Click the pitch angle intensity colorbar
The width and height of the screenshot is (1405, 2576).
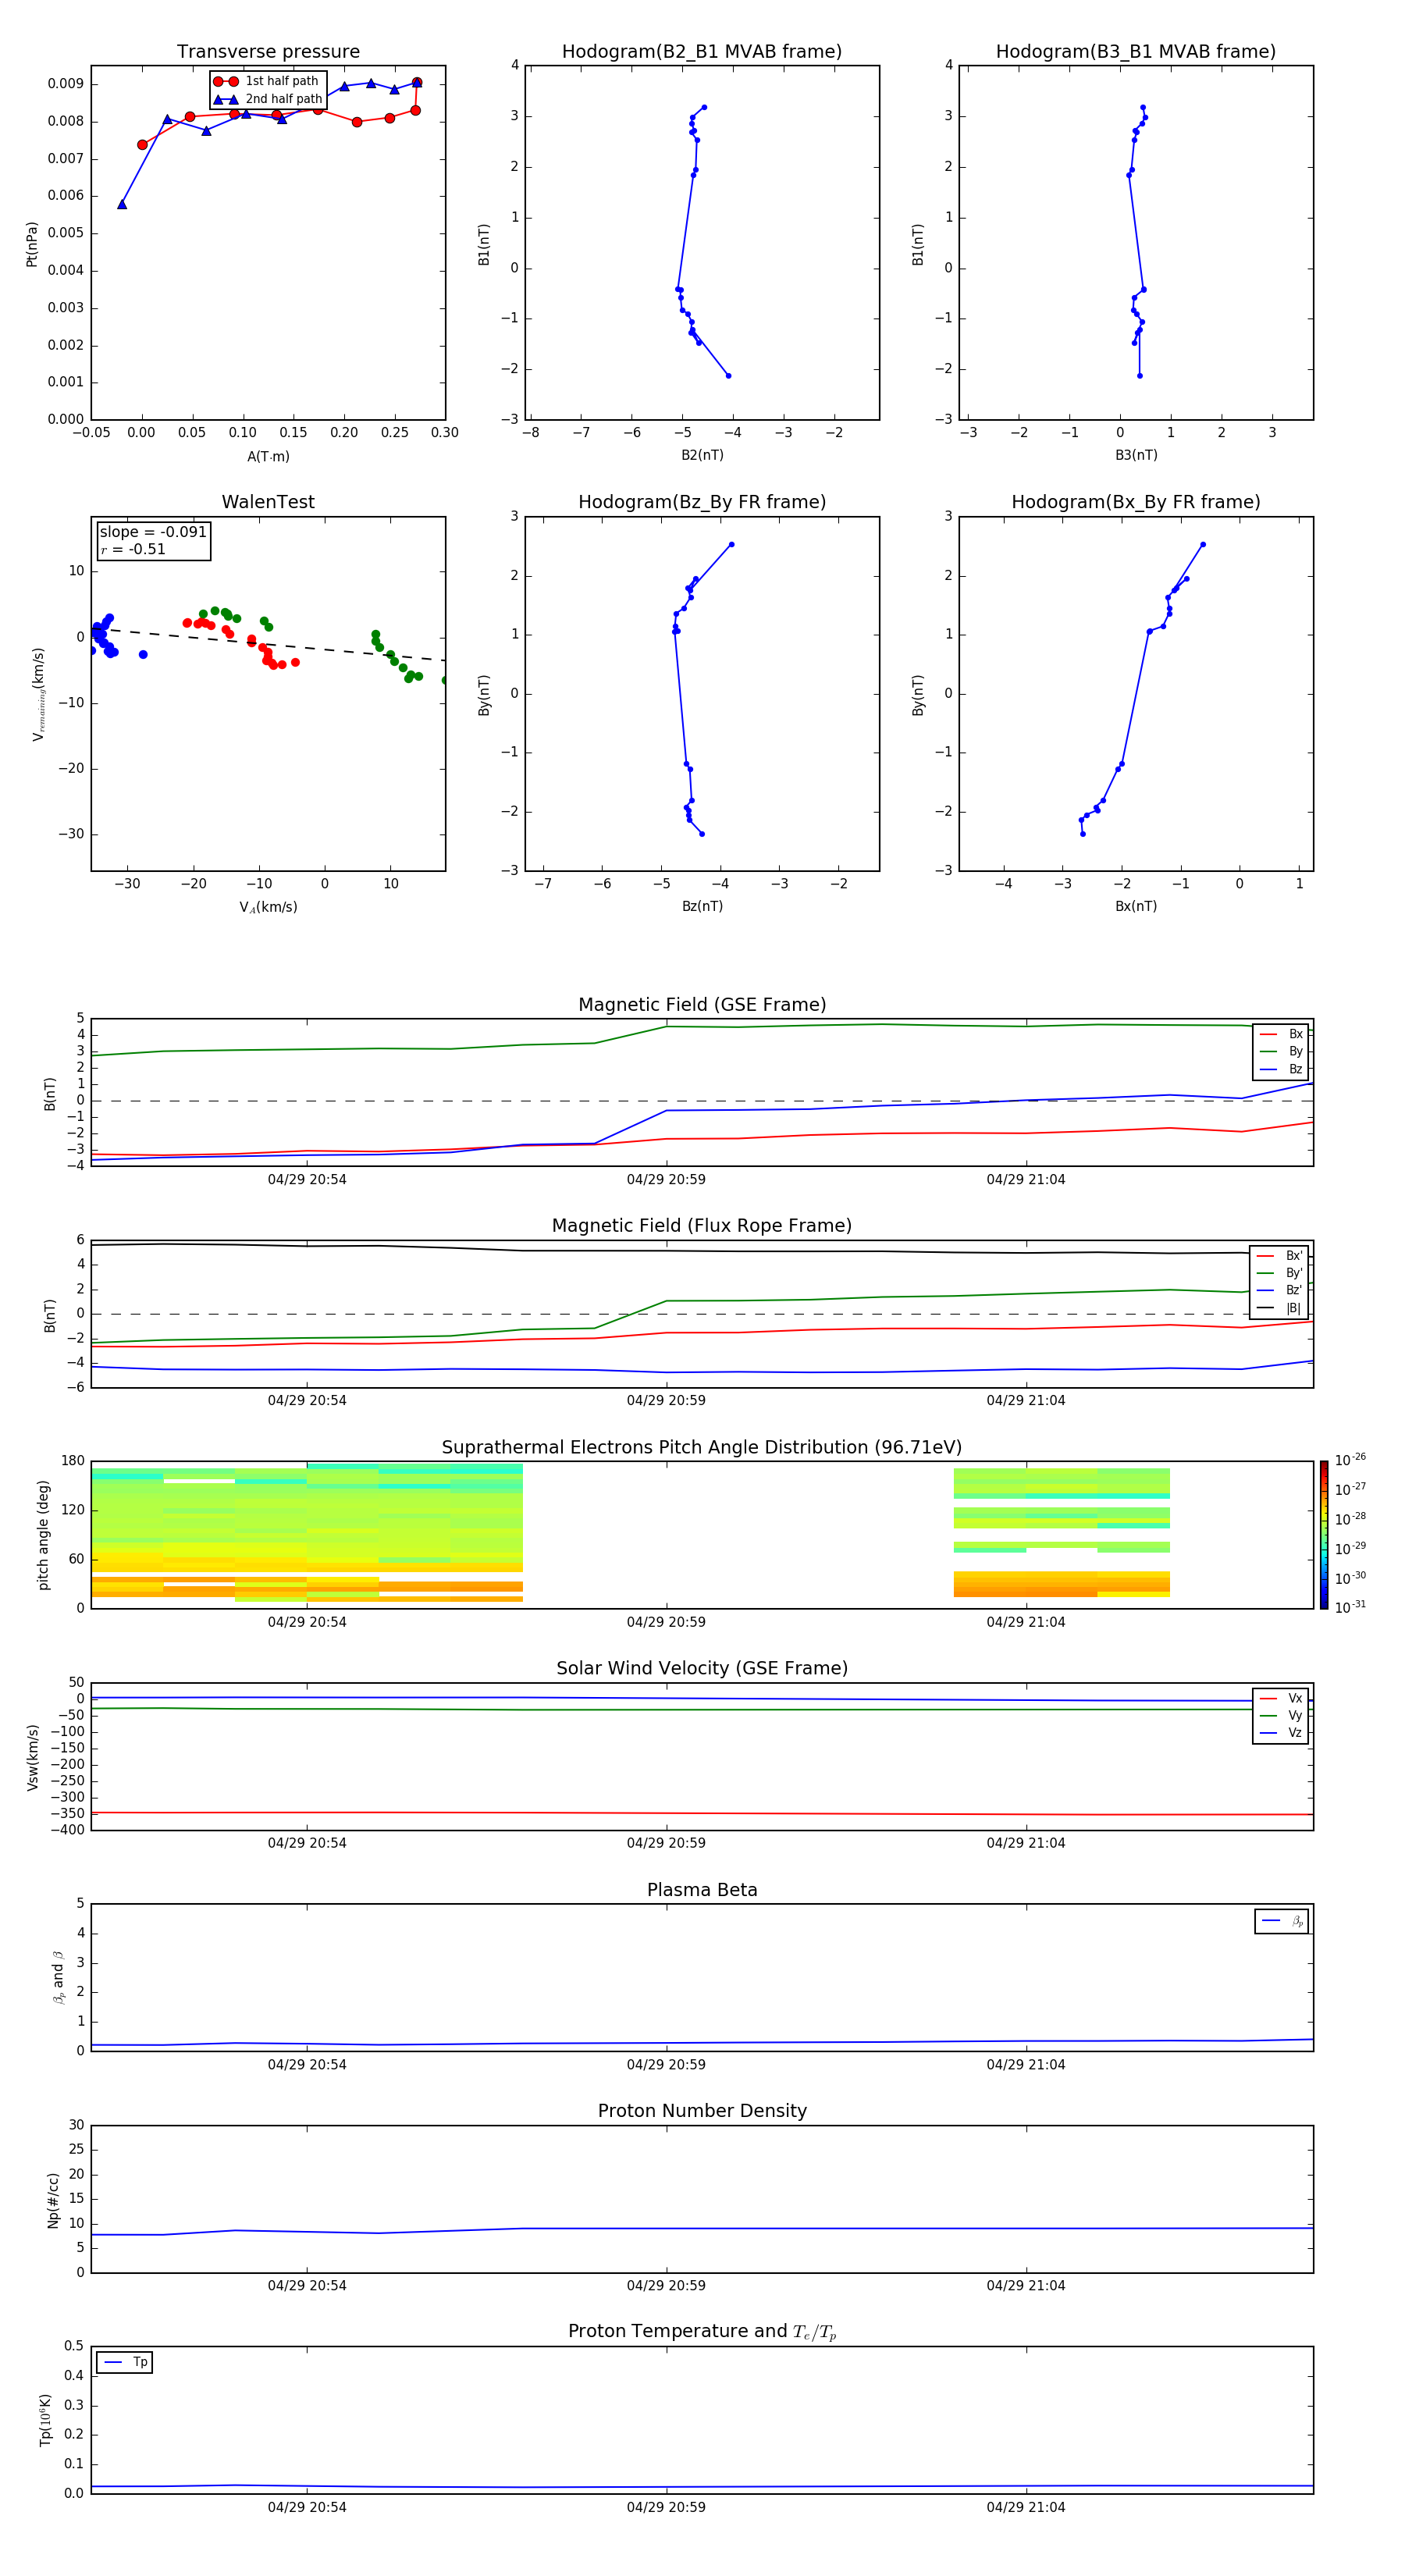[1324, 1535]
